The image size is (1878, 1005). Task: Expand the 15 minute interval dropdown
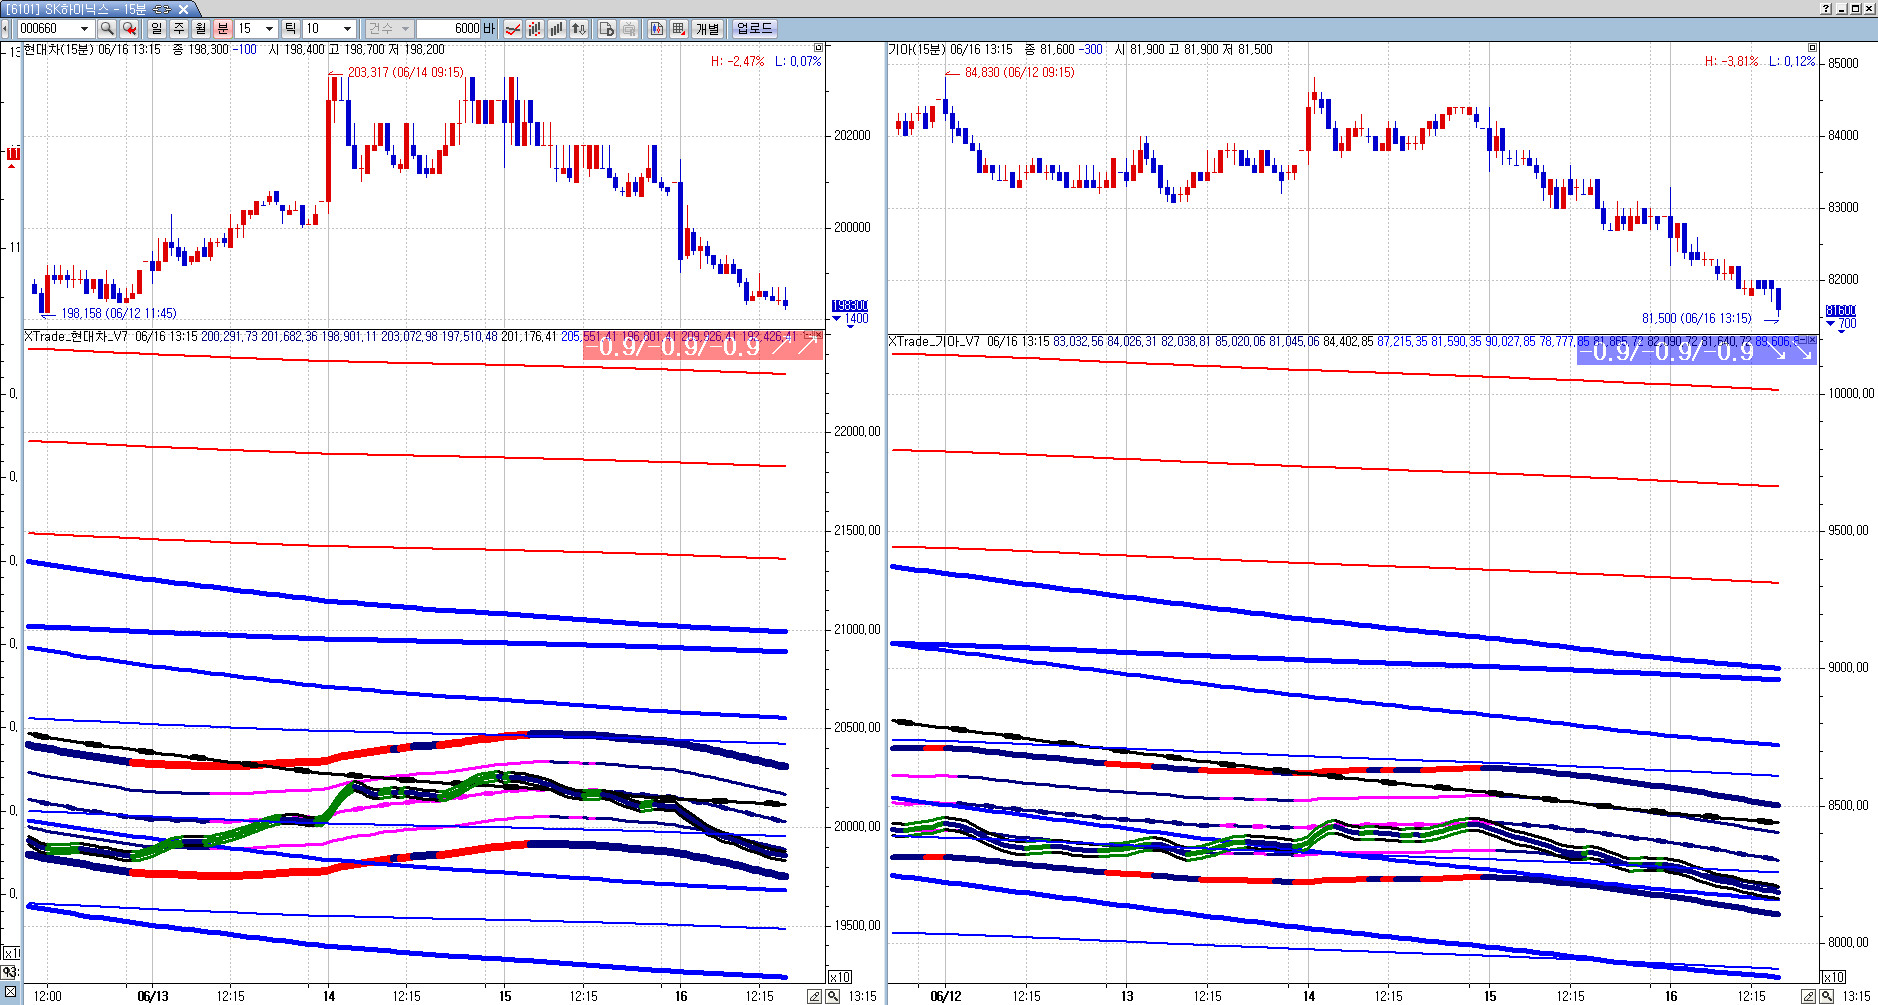[x=269, y=29]
